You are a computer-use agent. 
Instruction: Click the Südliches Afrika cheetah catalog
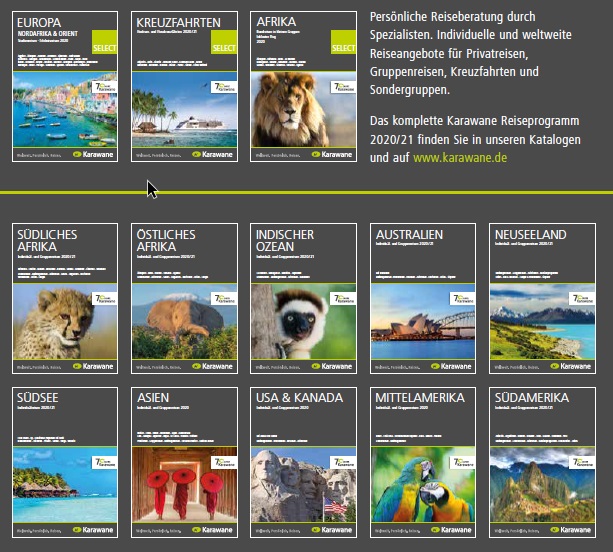[x=65, y=298]
